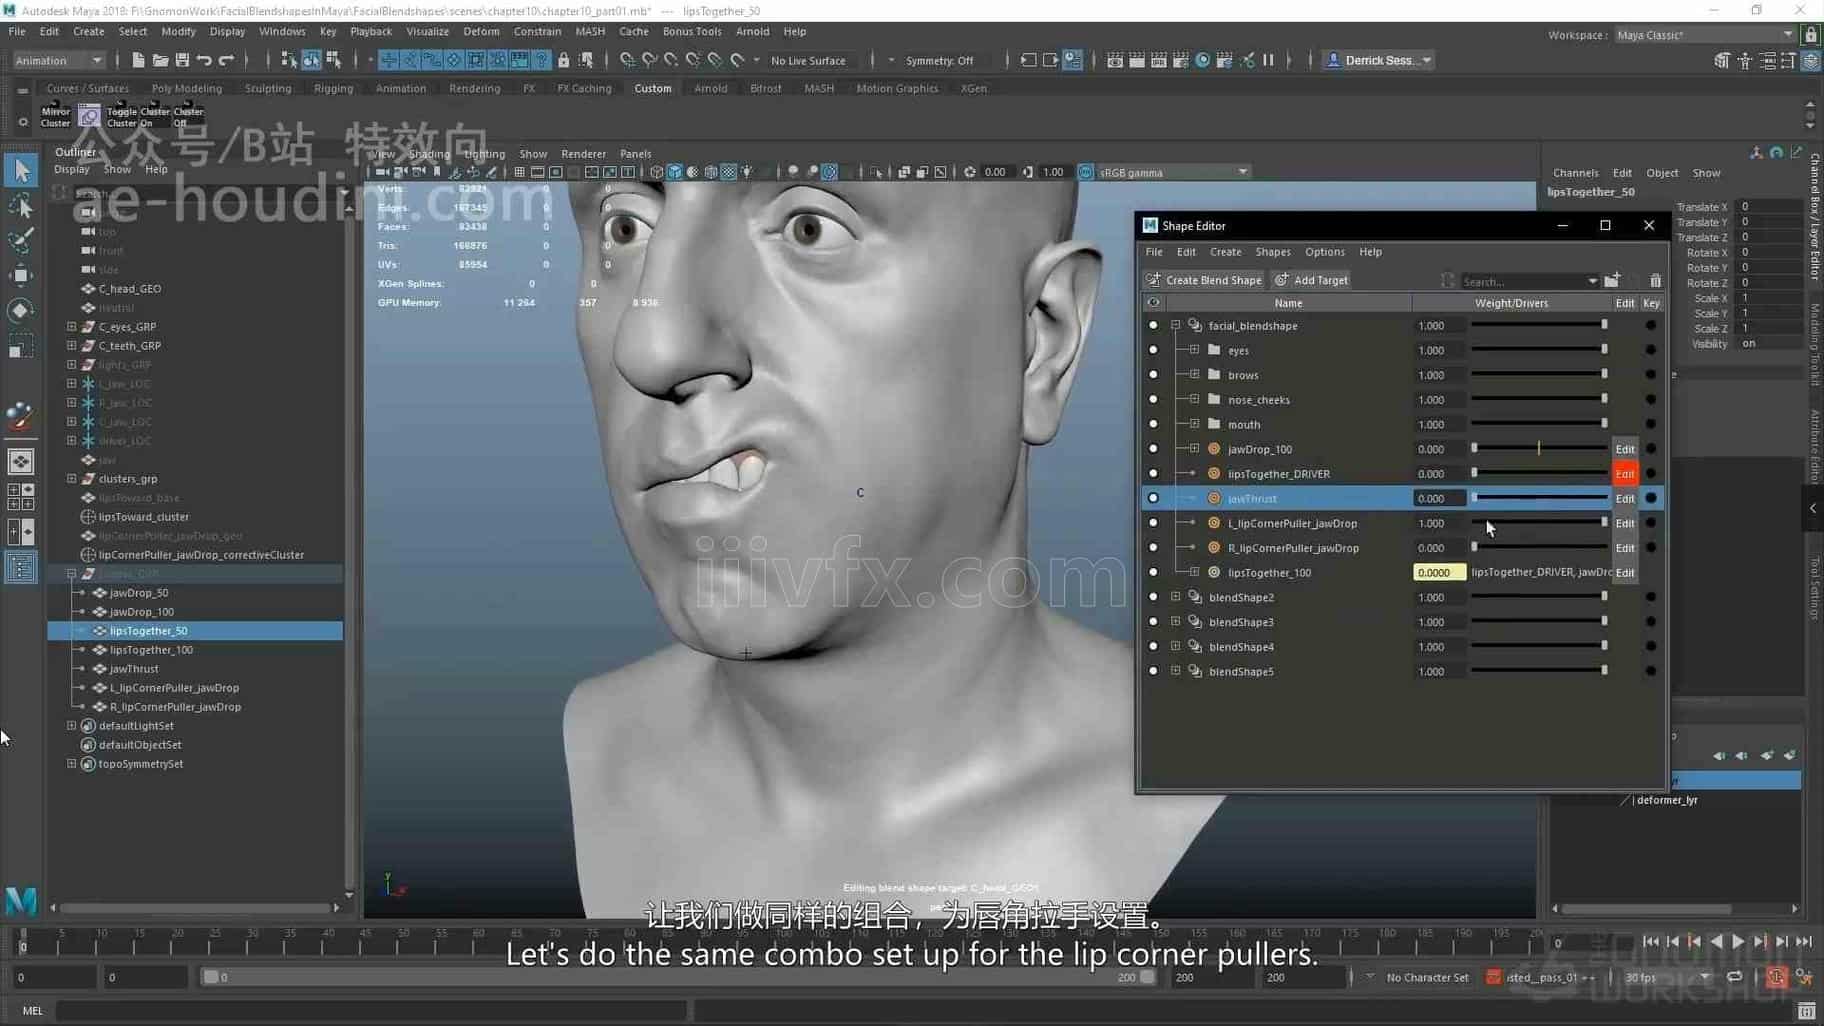This screenshot has width=1824, height=1026.
Task: Click the open scene folder icon
Action: (x=160, y=60)
